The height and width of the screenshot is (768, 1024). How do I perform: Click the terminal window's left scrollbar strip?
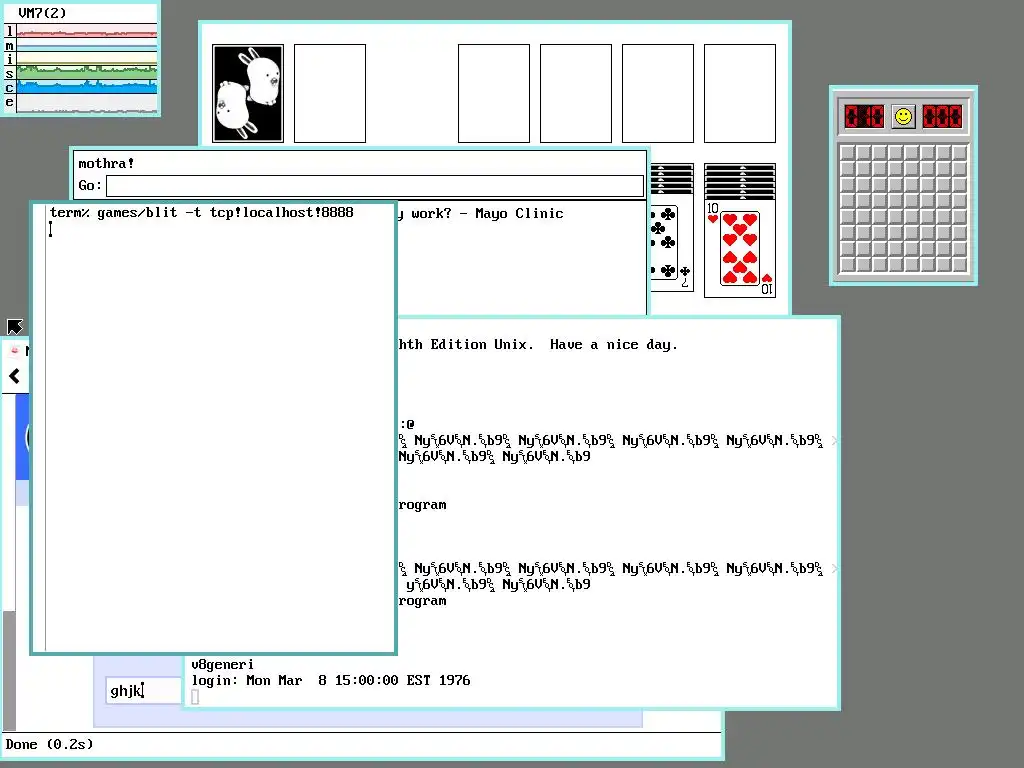[39, 428]
